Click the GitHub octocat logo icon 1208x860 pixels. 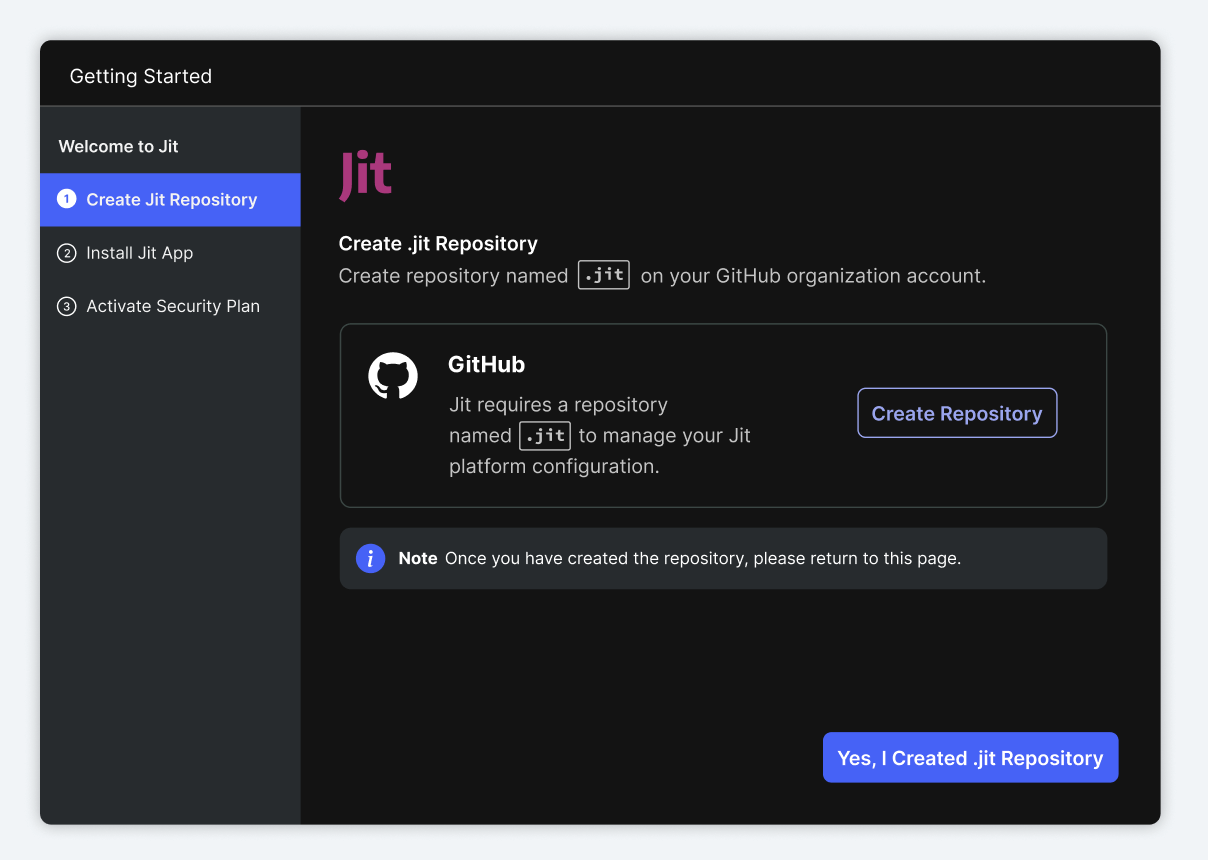[393, 376]
